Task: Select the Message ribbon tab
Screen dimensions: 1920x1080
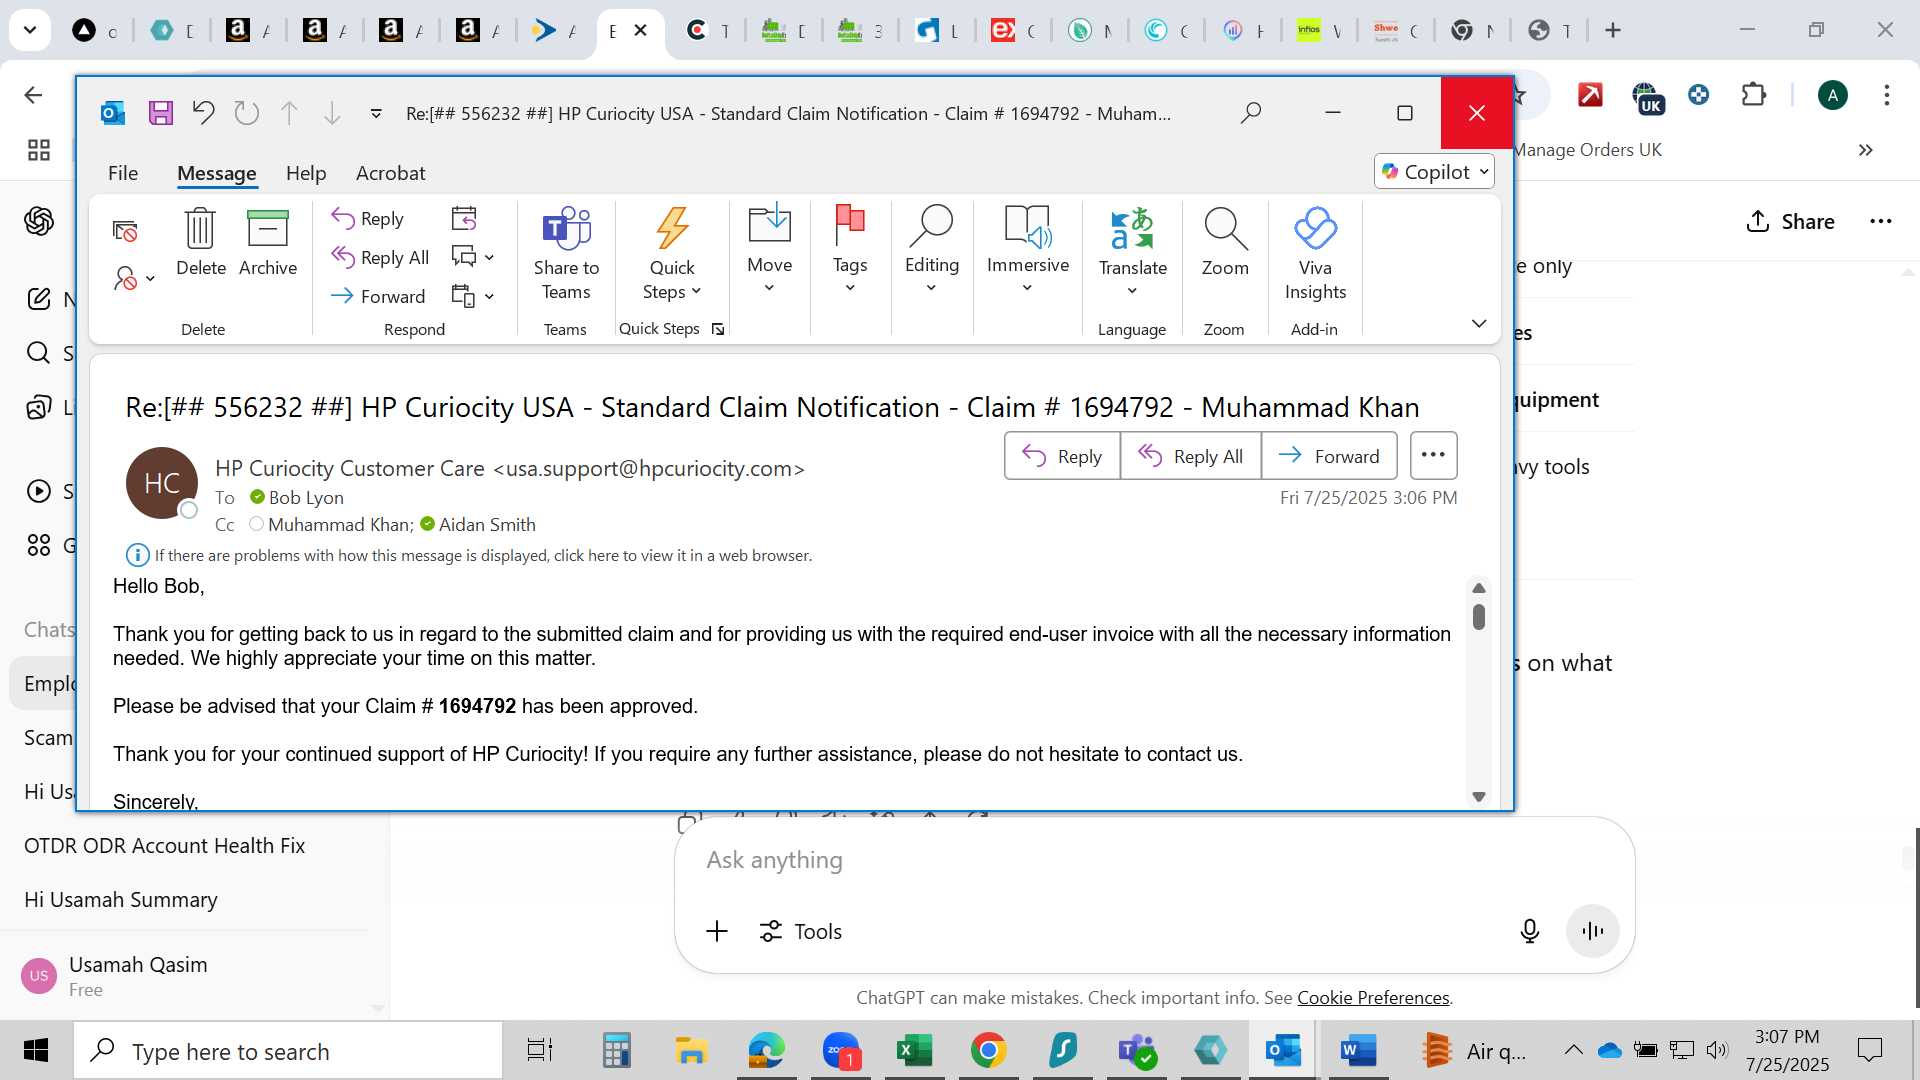Action: coord(216,173)
